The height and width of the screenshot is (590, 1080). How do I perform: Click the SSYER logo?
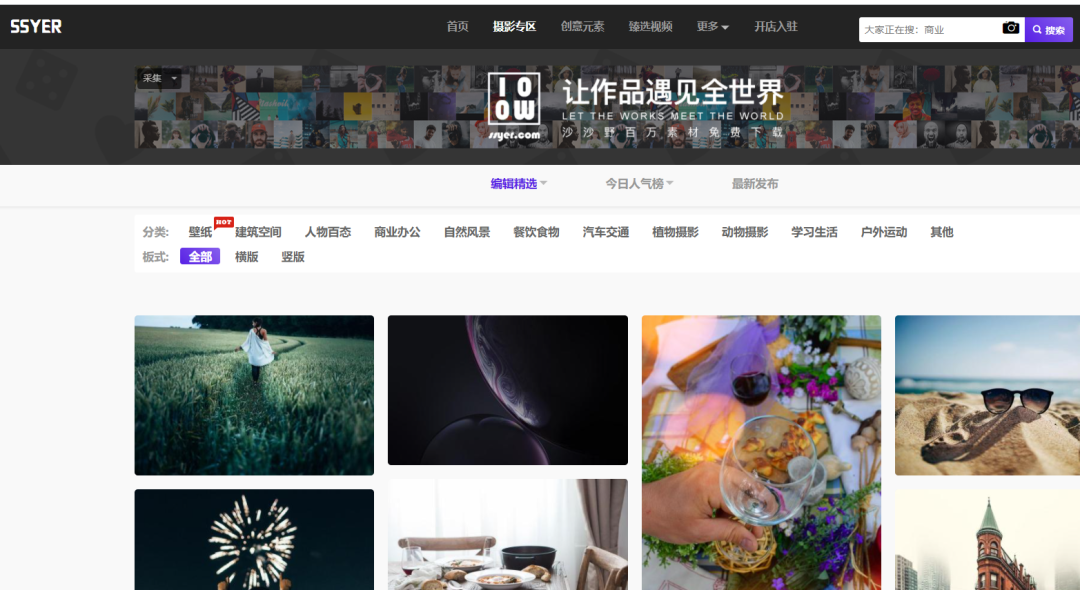(x=36, y=27)
